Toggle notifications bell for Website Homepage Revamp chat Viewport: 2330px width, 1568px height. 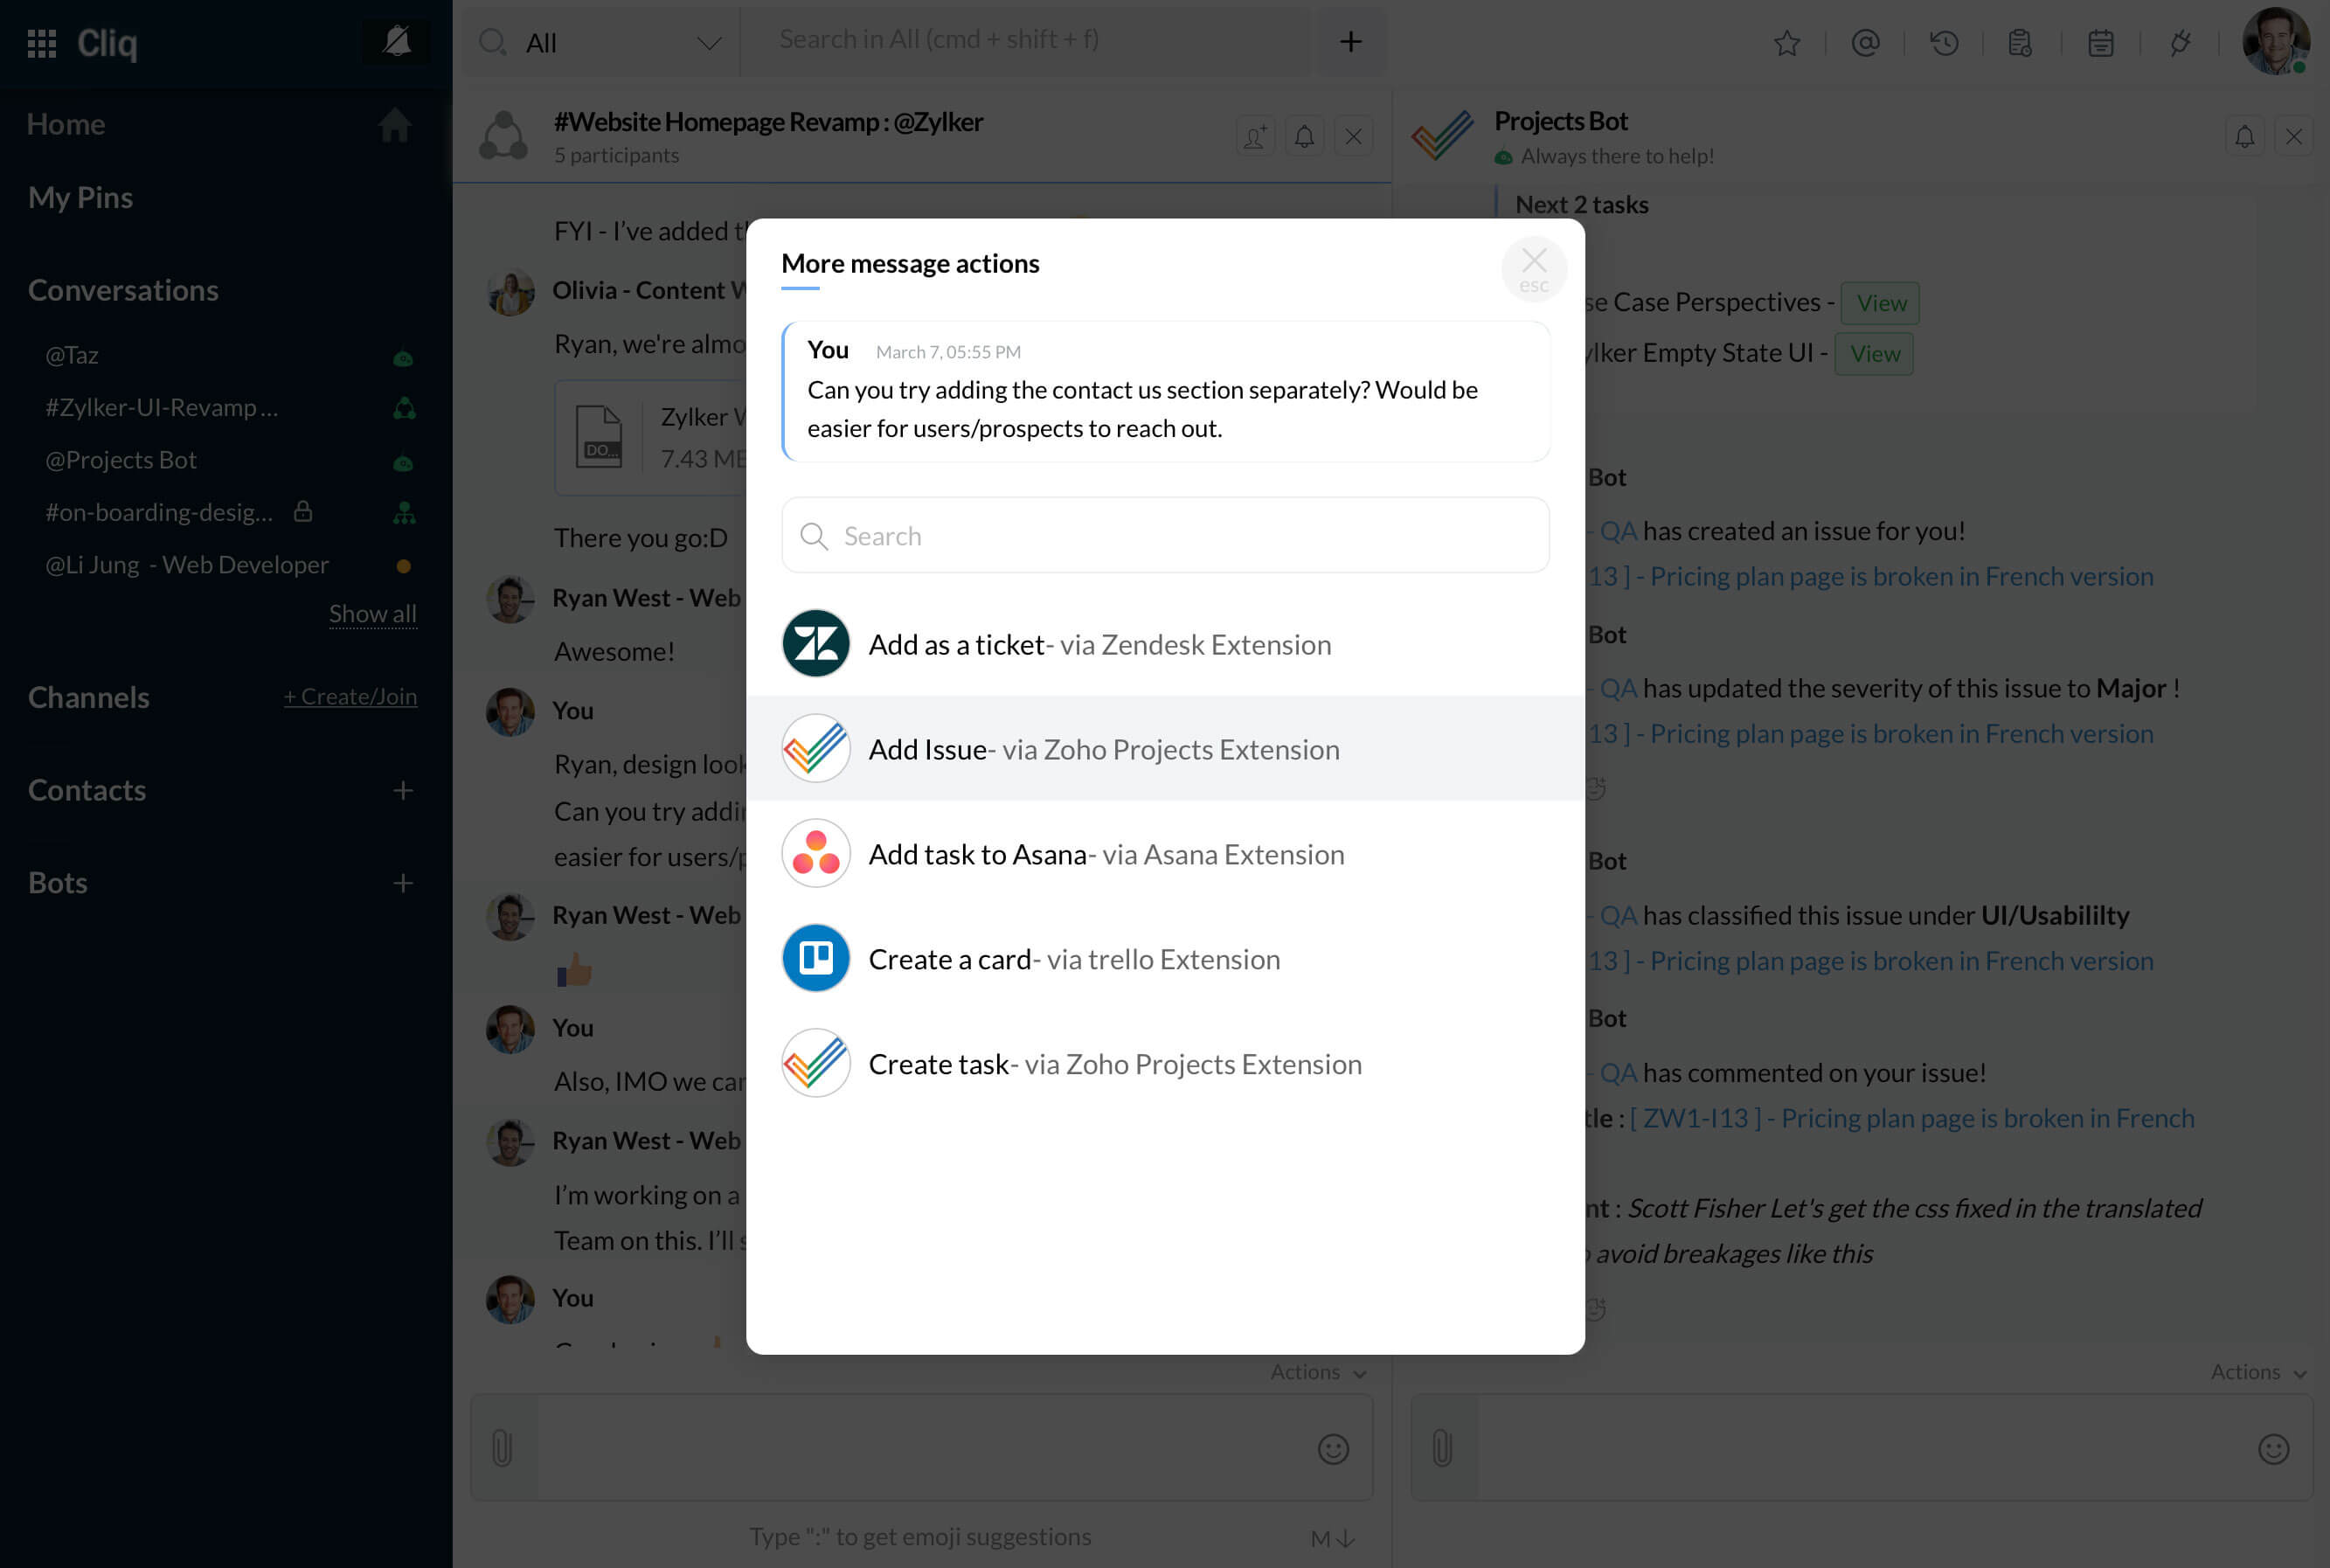[x=1304, y=136]
